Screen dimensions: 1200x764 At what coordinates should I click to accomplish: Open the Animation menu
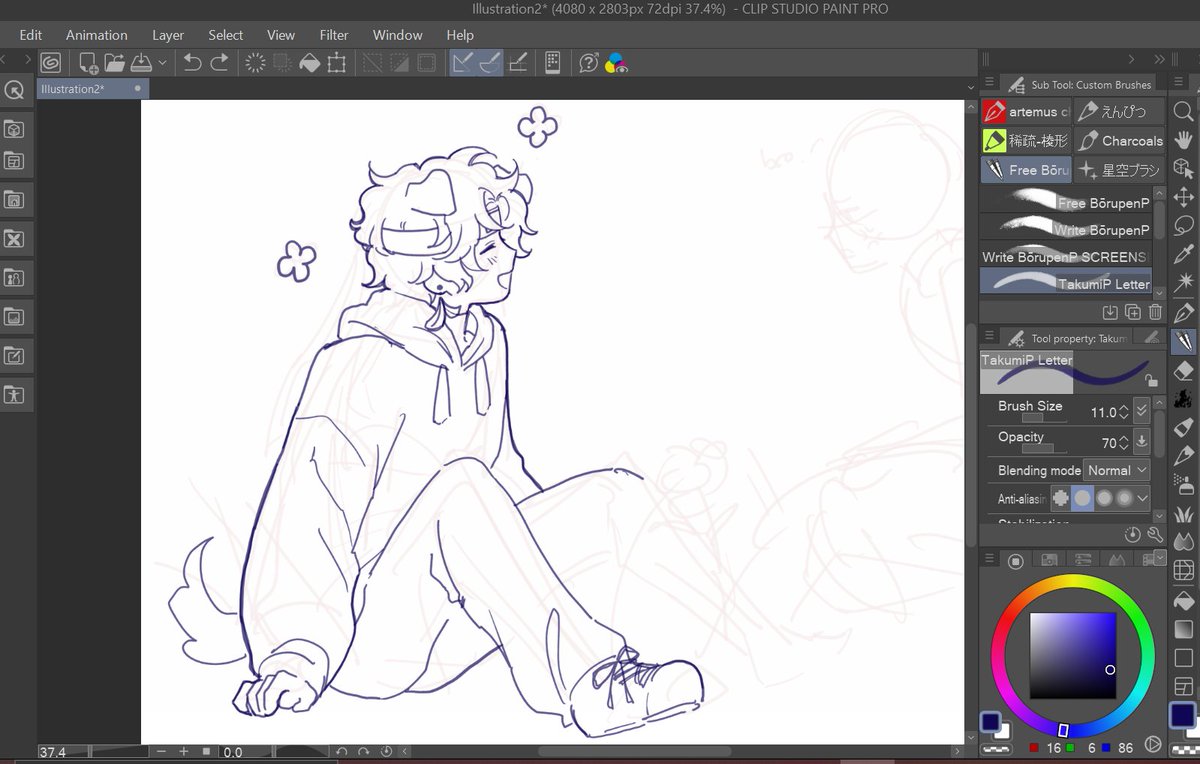97,34
